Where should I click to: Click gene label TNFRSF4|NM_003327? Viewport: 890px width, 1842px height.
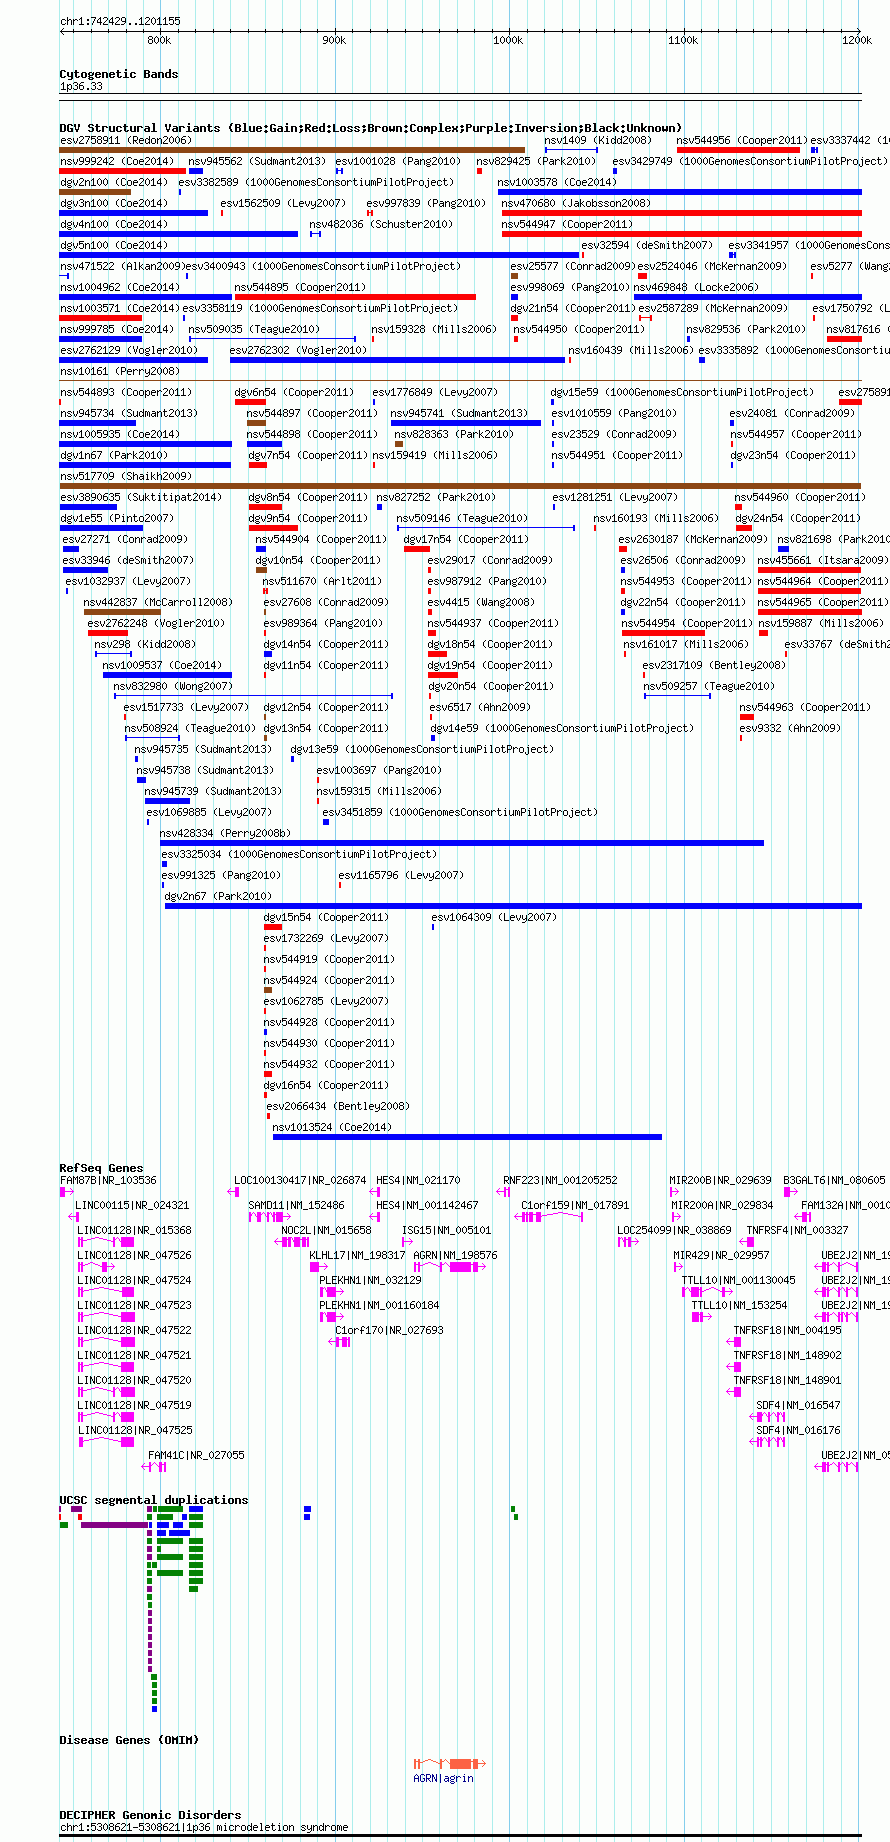[x=798, y=1230]
